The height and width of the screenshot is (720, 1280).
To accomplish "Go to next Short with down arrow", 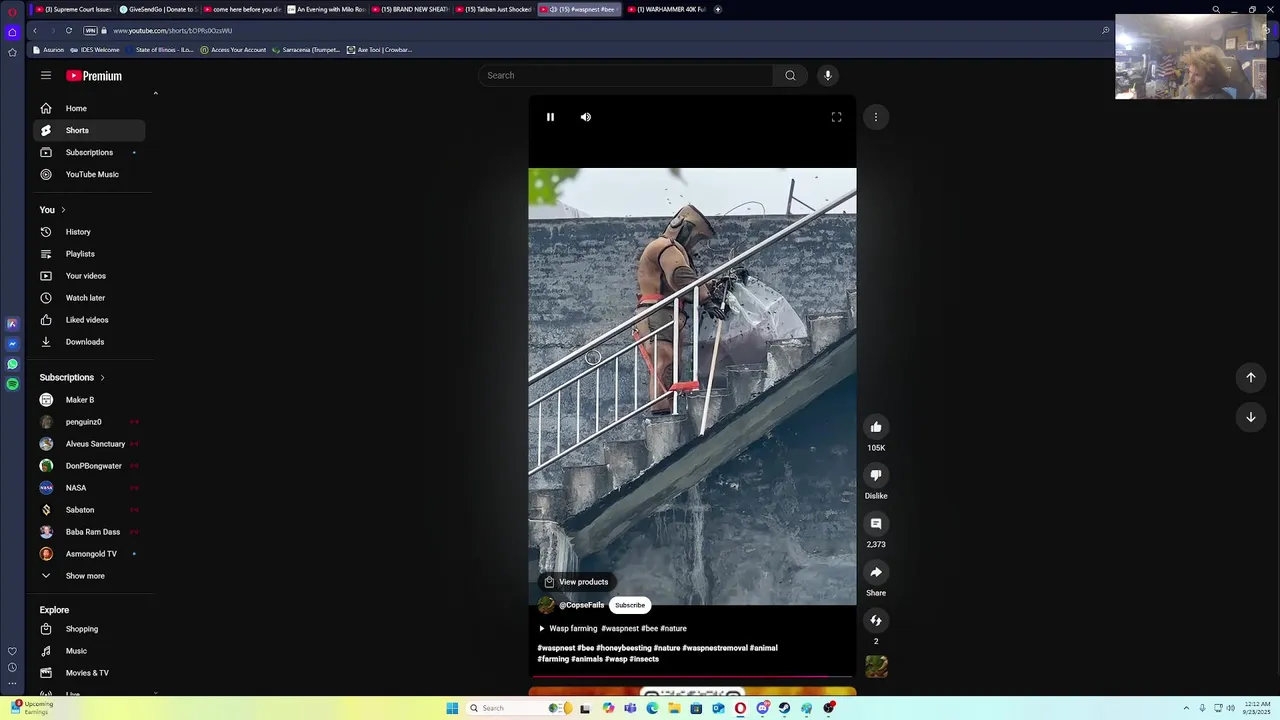I will tap(1250, 417).
